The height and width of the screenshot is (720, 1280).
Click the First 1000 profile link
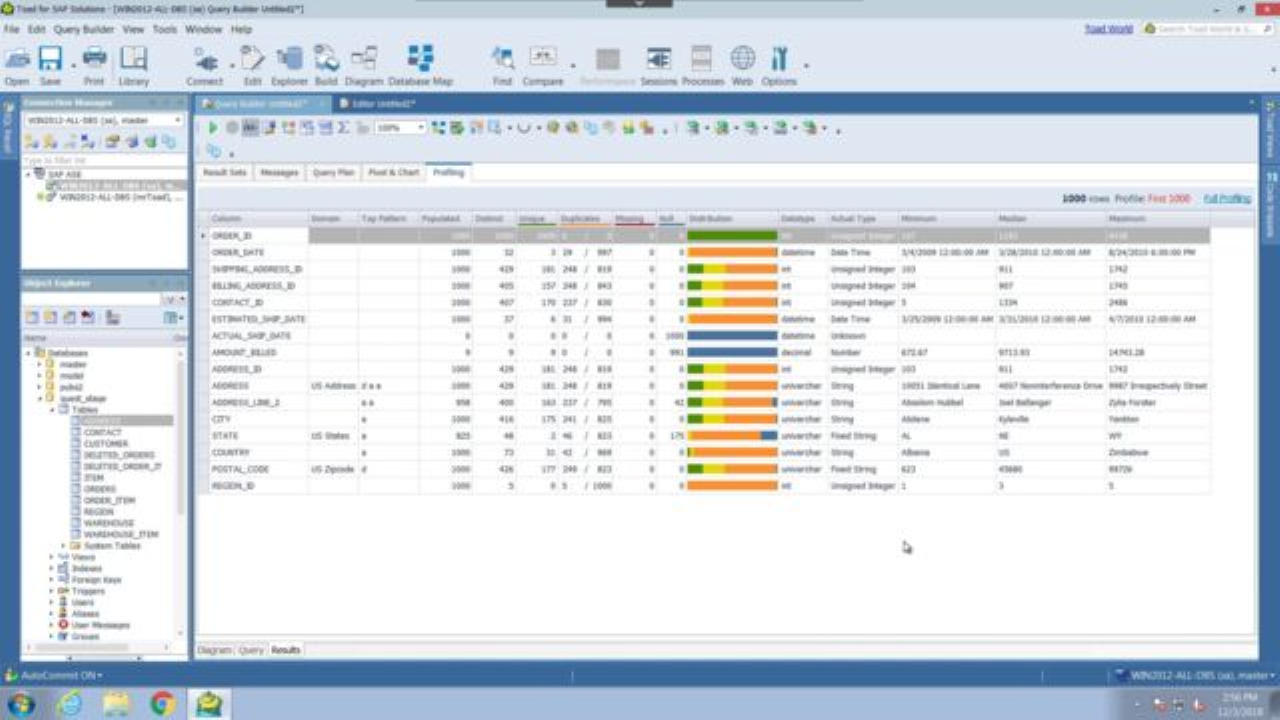pos(1169,199)
